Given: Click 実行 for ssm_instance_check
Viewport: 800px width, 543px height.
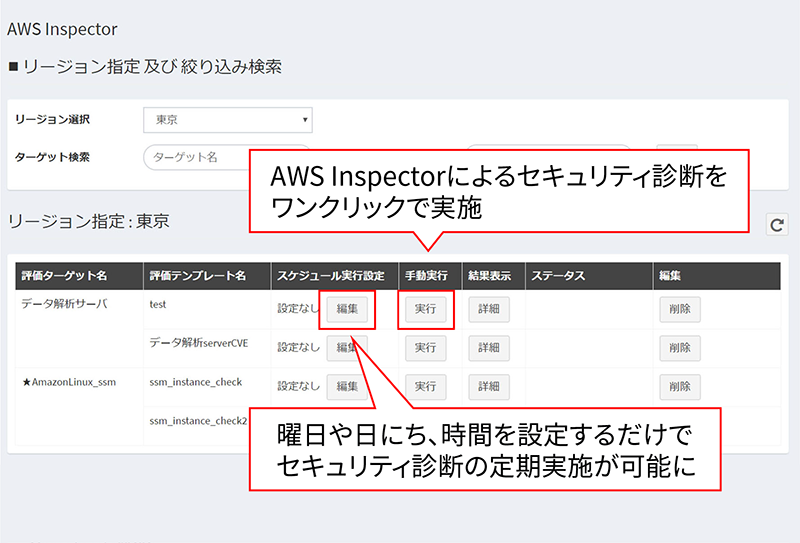Looking at the screenshot, I should pos(425,386).
